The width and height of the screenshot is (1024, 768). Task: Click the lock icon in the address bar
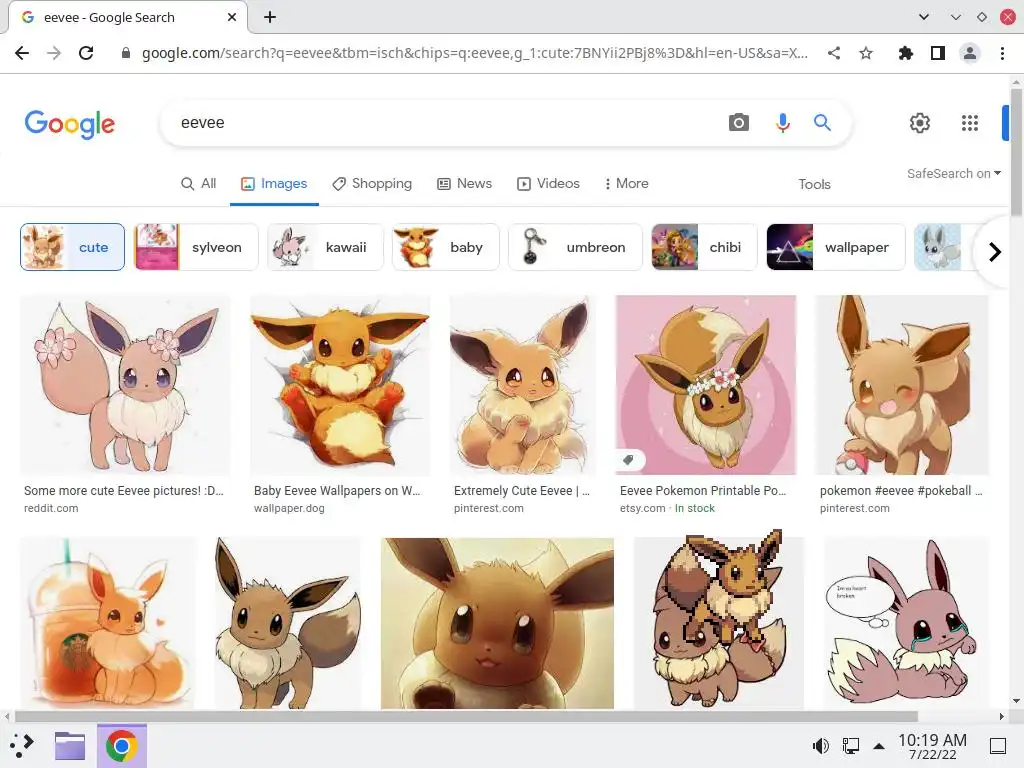(x=126, y=54)
